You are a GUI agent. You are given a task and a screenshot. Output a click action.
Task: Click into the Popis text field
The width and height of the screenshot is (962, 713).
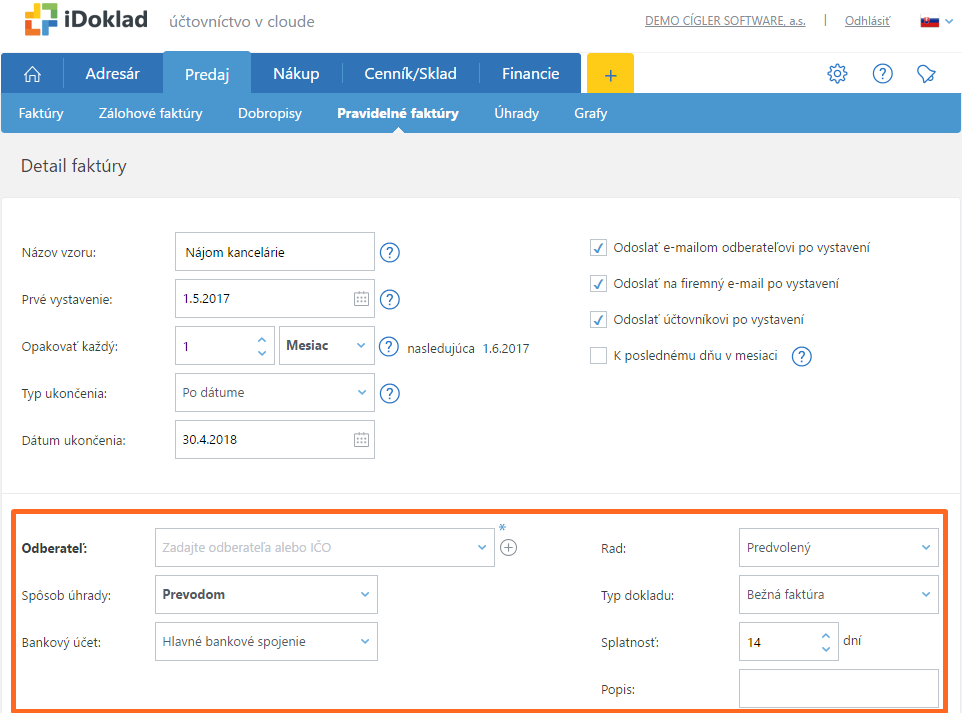[x=838, y=689]
